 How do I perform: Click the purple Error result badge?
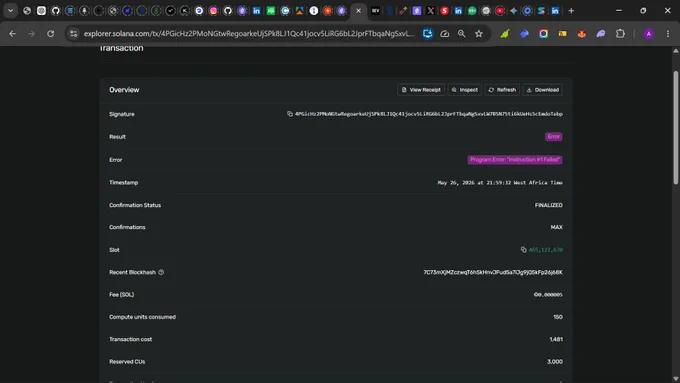(x=554, y=137)
